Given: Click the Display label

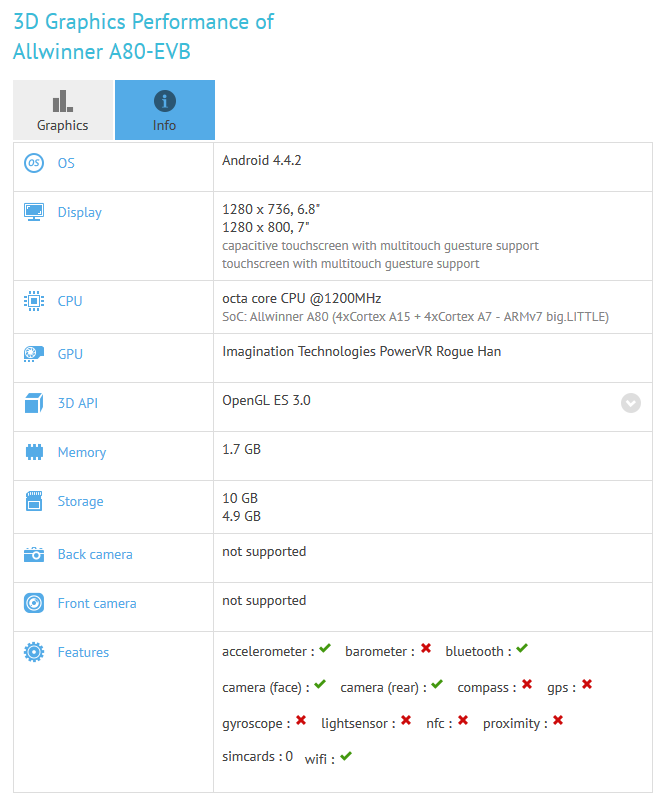Looking at the screenshot, I should pyautogui.click(x=79, y=213).
